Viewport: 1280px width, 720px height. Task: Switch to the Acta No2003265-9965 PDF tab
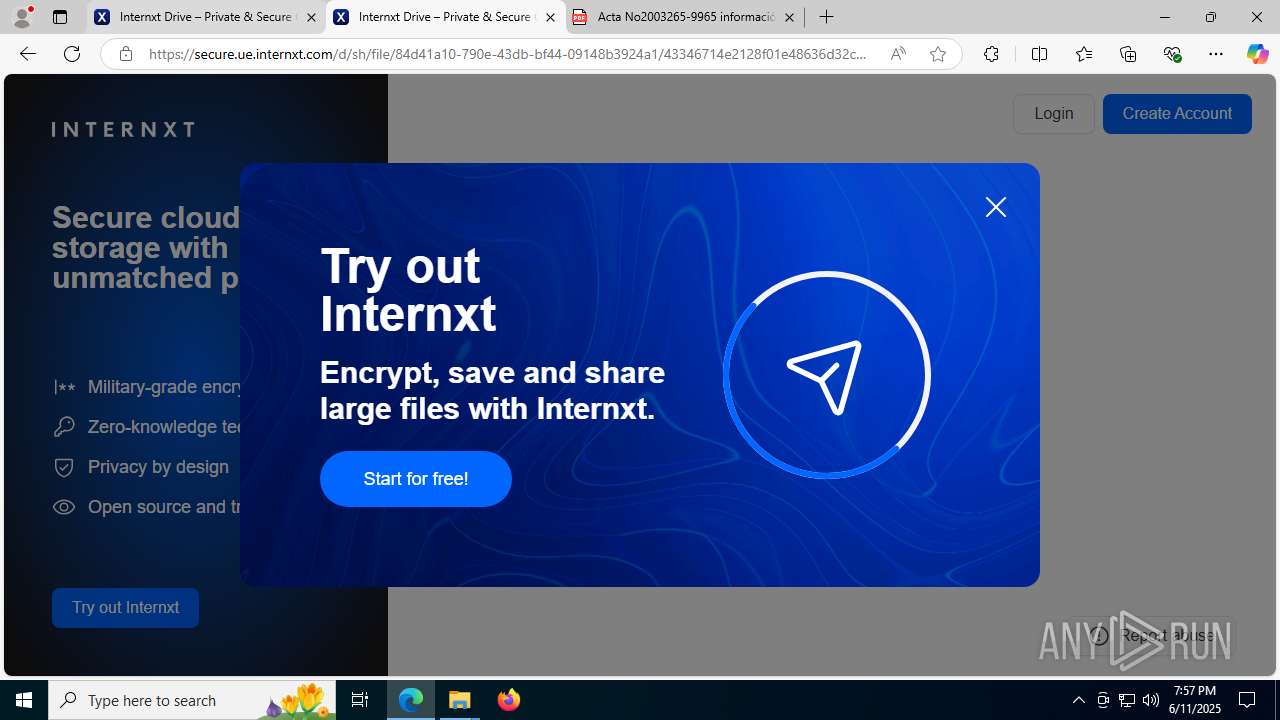pos(685,17)
